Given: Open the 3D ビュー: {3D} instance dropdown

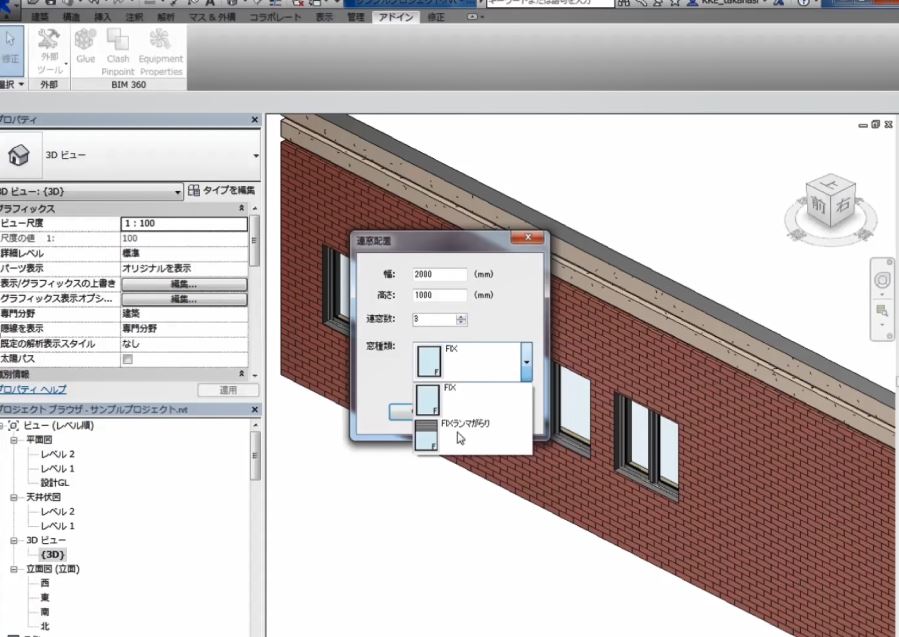Looking at the screenshot, I should [x=178, y=191].
